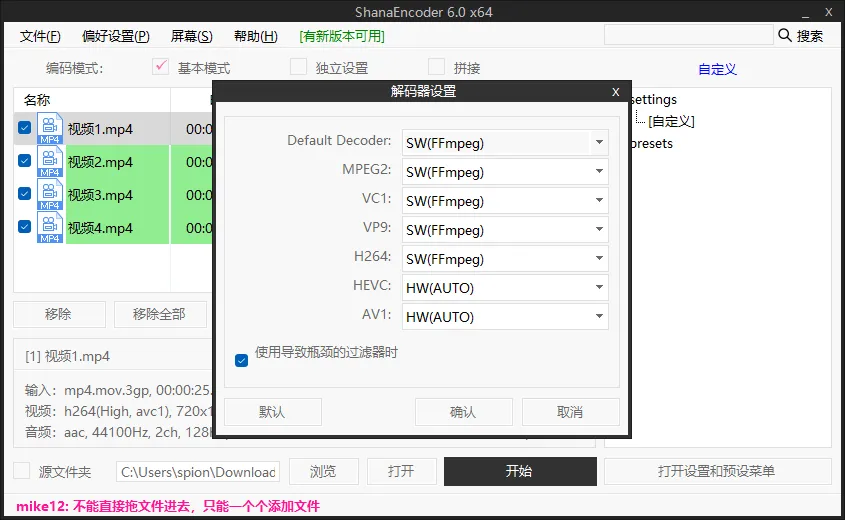Click the 默认 button in dialog

(x=273, y=412)
